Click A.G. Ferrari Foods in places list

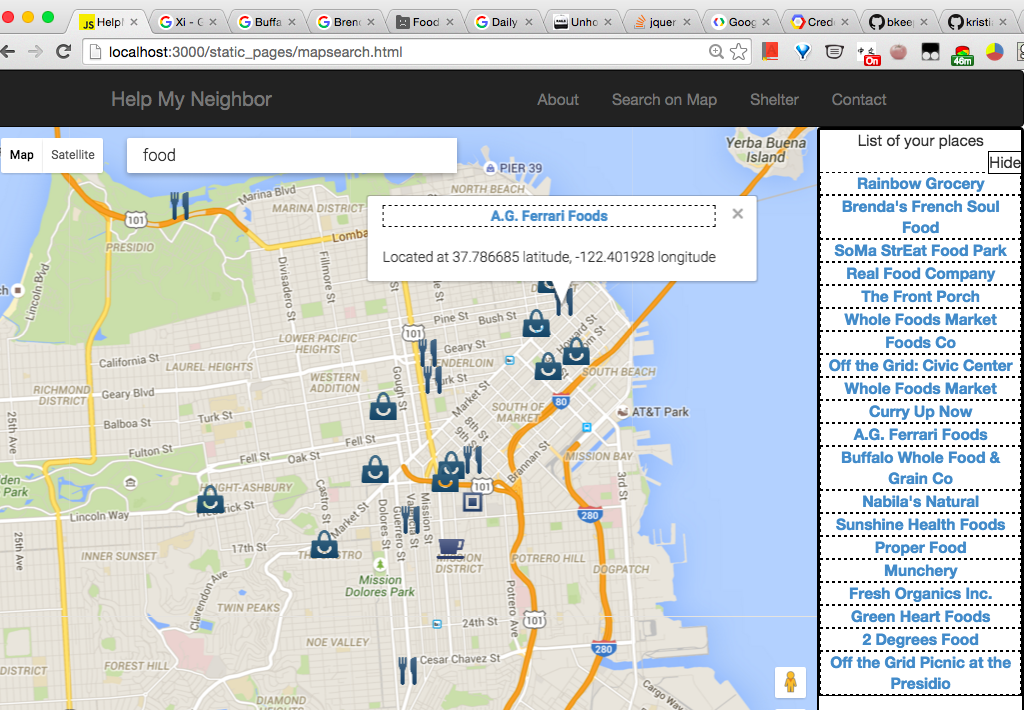click(x=920, y=434)
